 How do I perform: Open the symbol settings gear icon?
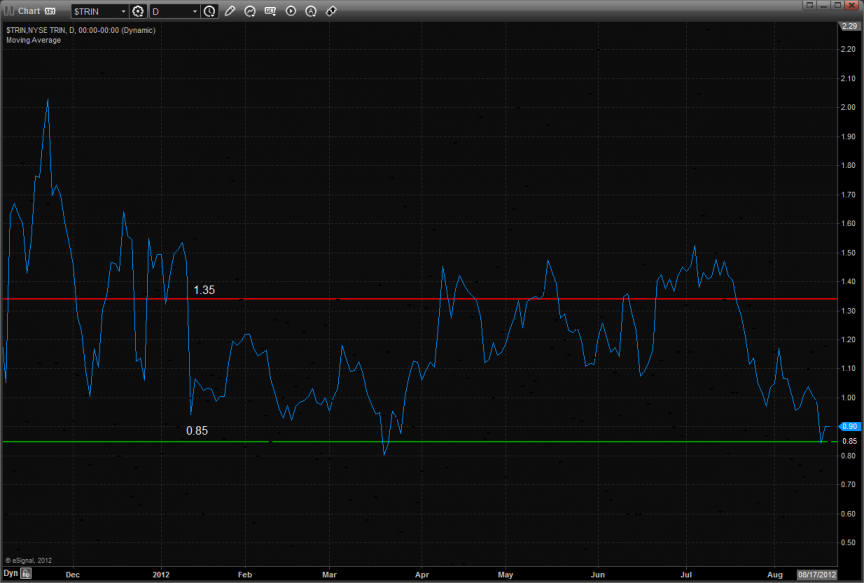tap(138, 11)
